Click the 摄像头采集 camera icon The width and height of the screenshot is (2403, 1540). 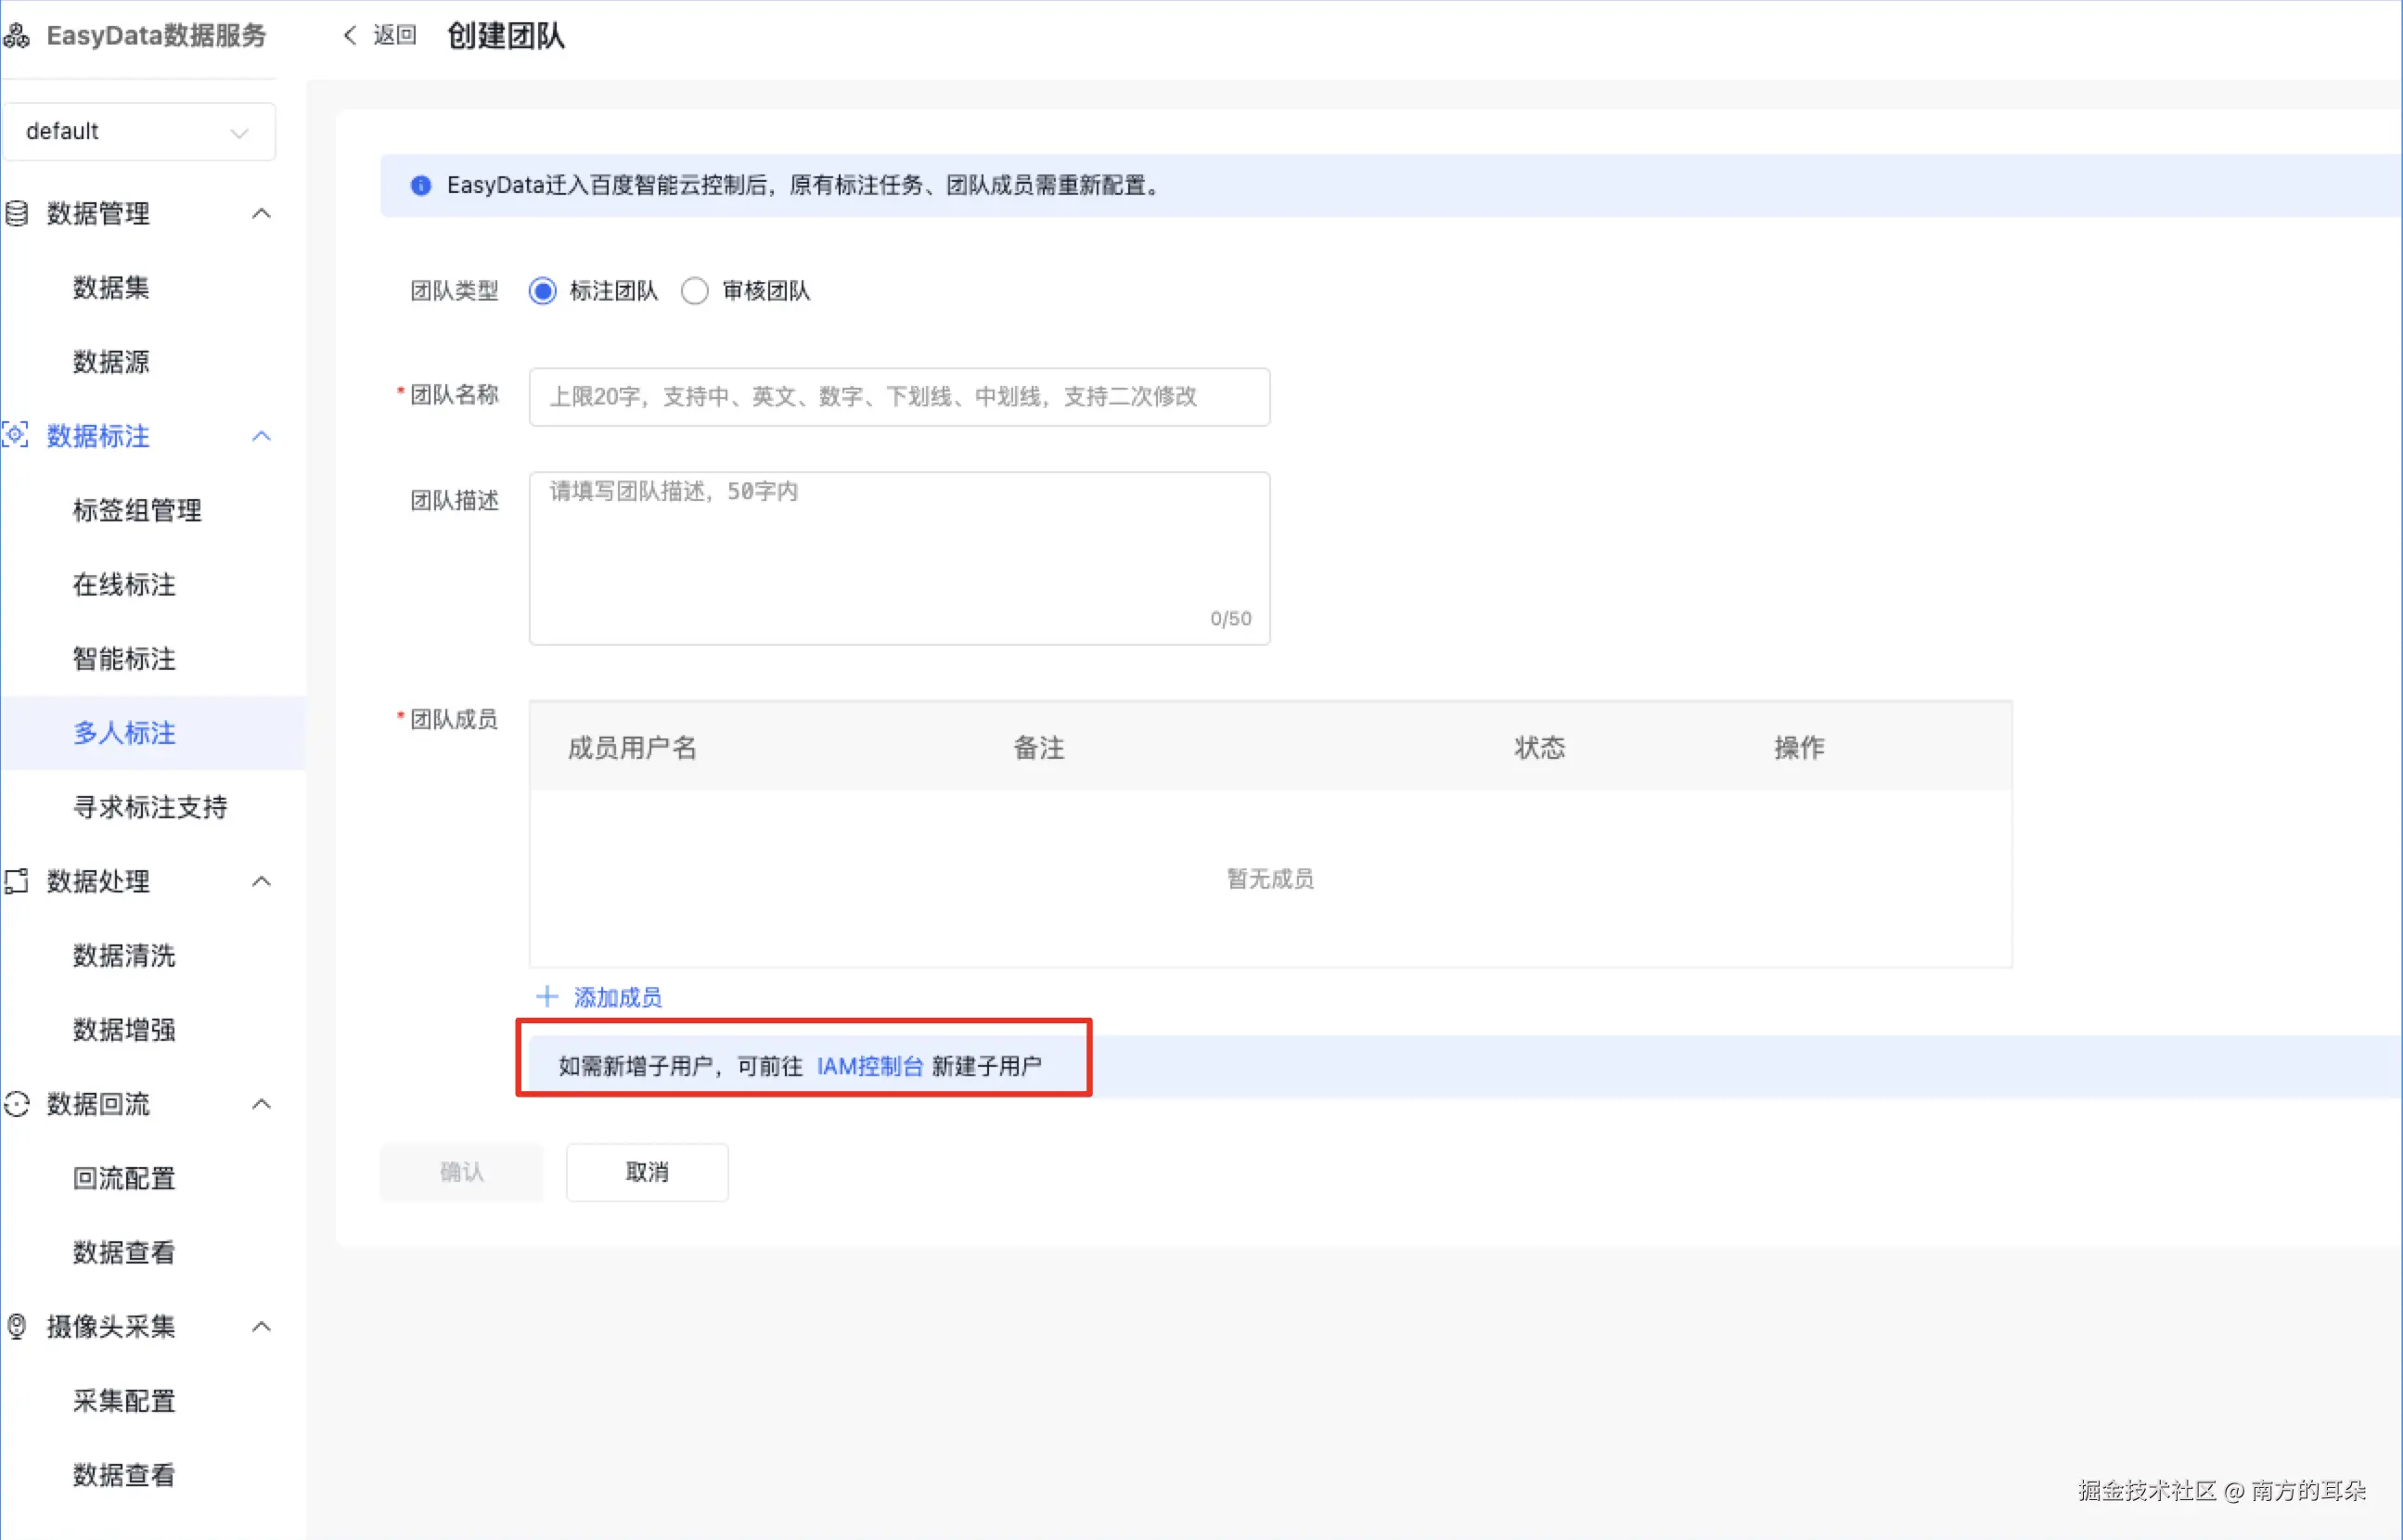(x=17, y=1326)
